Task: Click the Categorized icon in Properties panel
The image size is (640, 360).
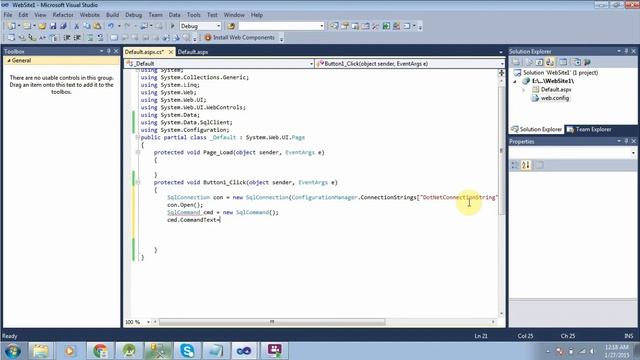Action: pos(515,165)
